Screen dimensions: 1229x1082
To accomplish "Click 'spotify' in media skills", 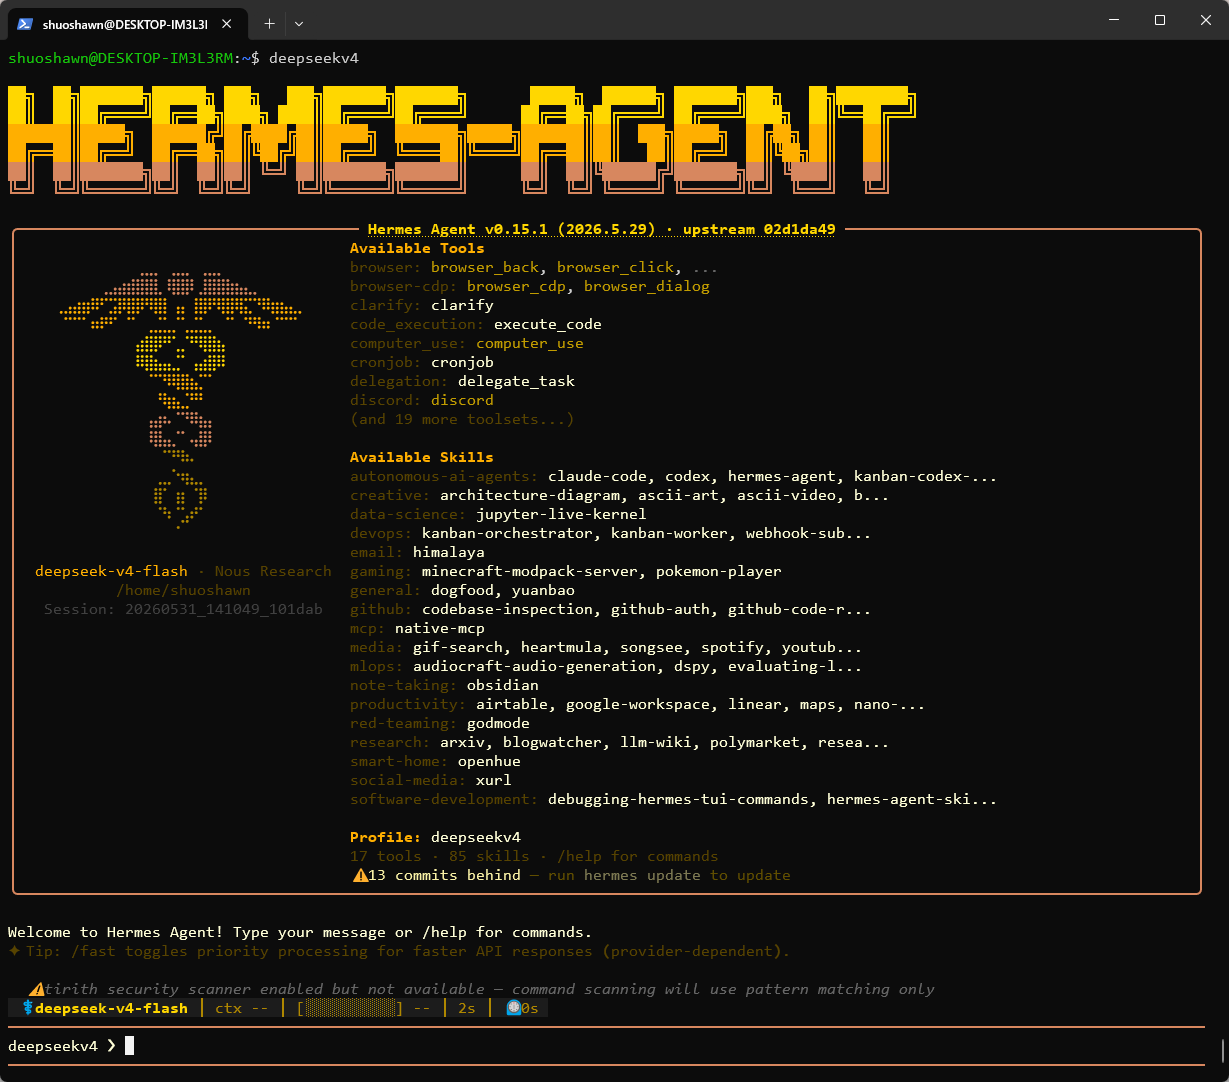I will (732, 647).
